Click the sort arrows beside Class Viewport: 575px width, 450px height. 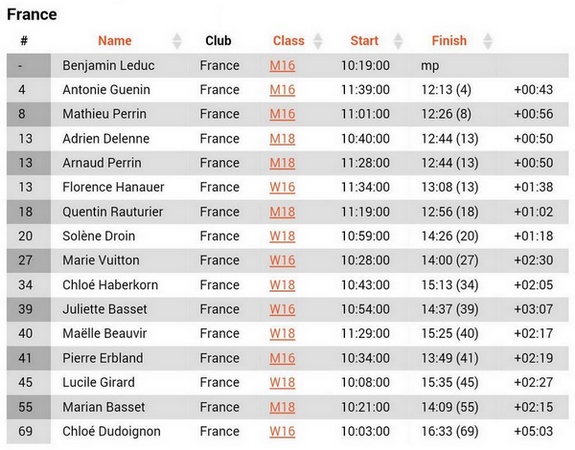point(318,41)
